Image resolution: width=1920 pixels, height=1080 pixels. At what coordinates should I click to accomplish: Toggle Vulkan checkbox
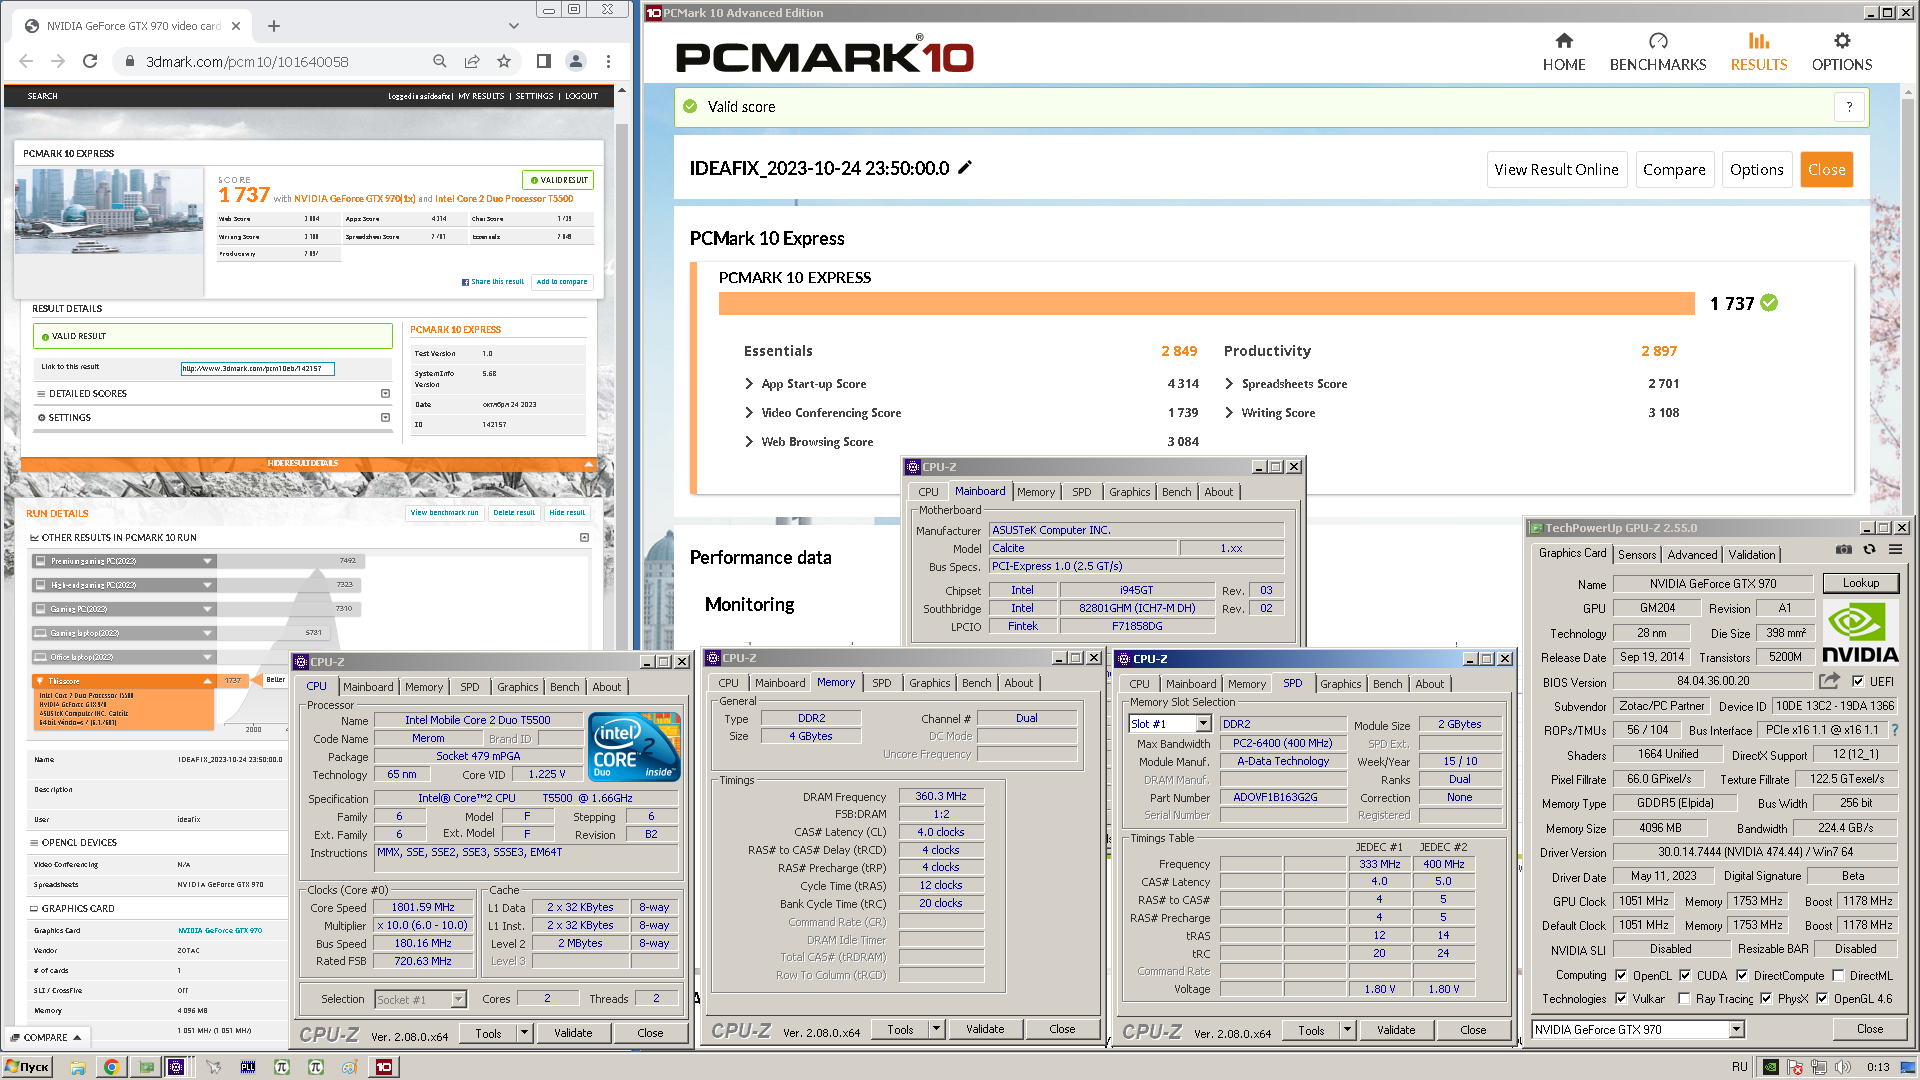1621,998
